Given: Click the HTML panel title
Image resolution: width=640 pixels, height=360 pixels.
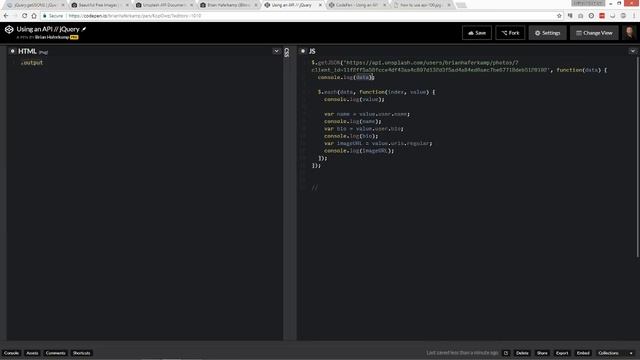Looking at the screenshot, I should tap(27, 51).
